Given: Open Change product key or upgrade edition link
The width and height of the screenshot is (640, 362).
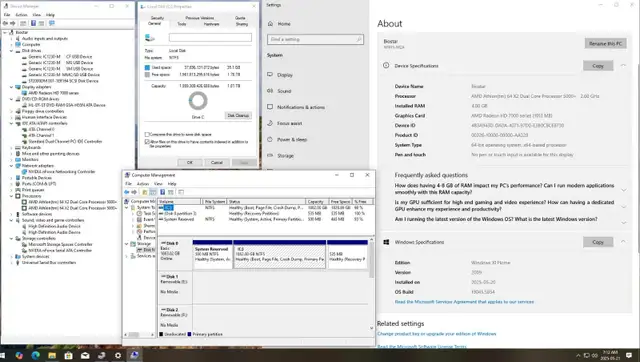Looking at the screenshot, I should tap(436, 334).
